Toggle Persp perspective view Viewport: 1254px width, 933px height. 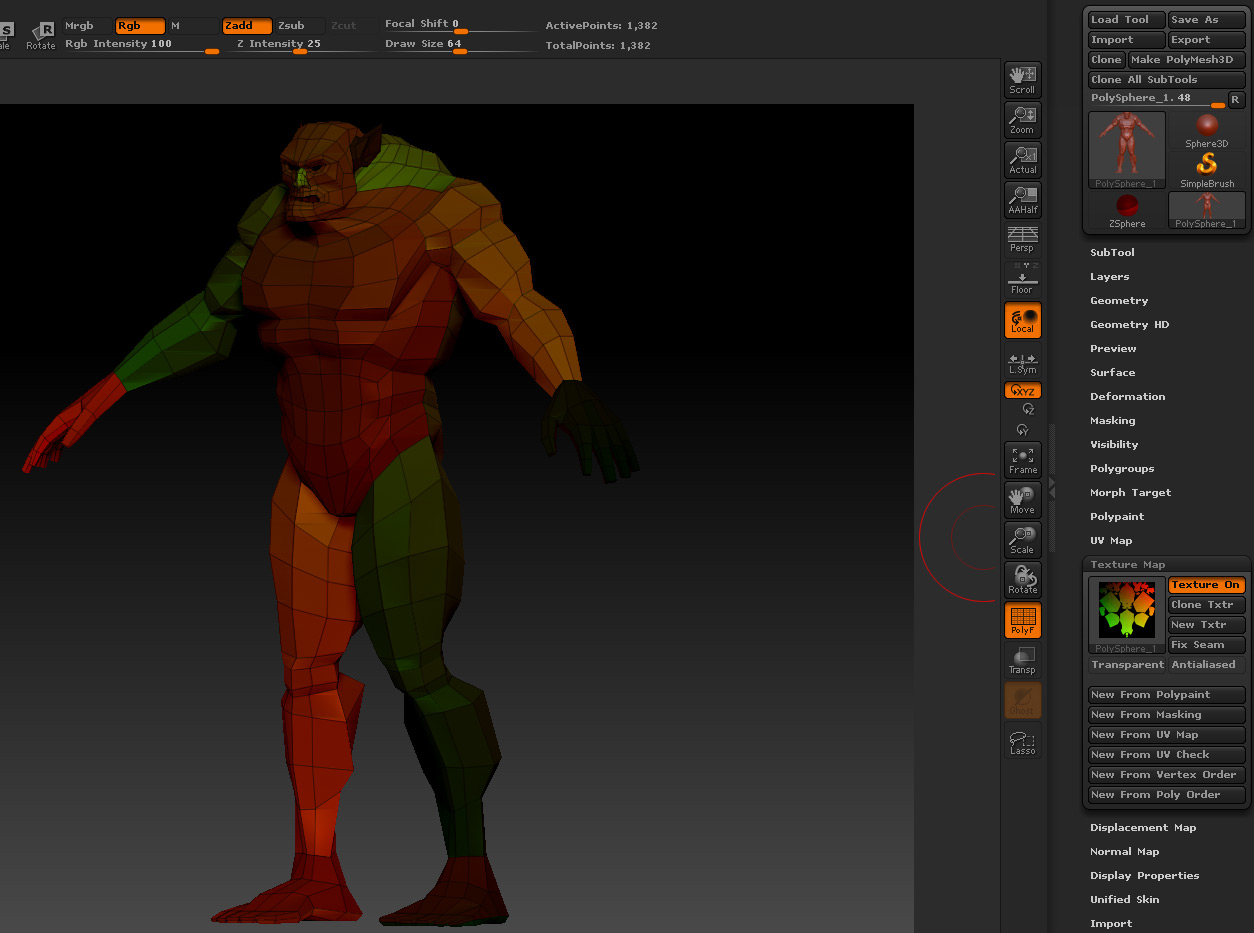point(1022,240)
